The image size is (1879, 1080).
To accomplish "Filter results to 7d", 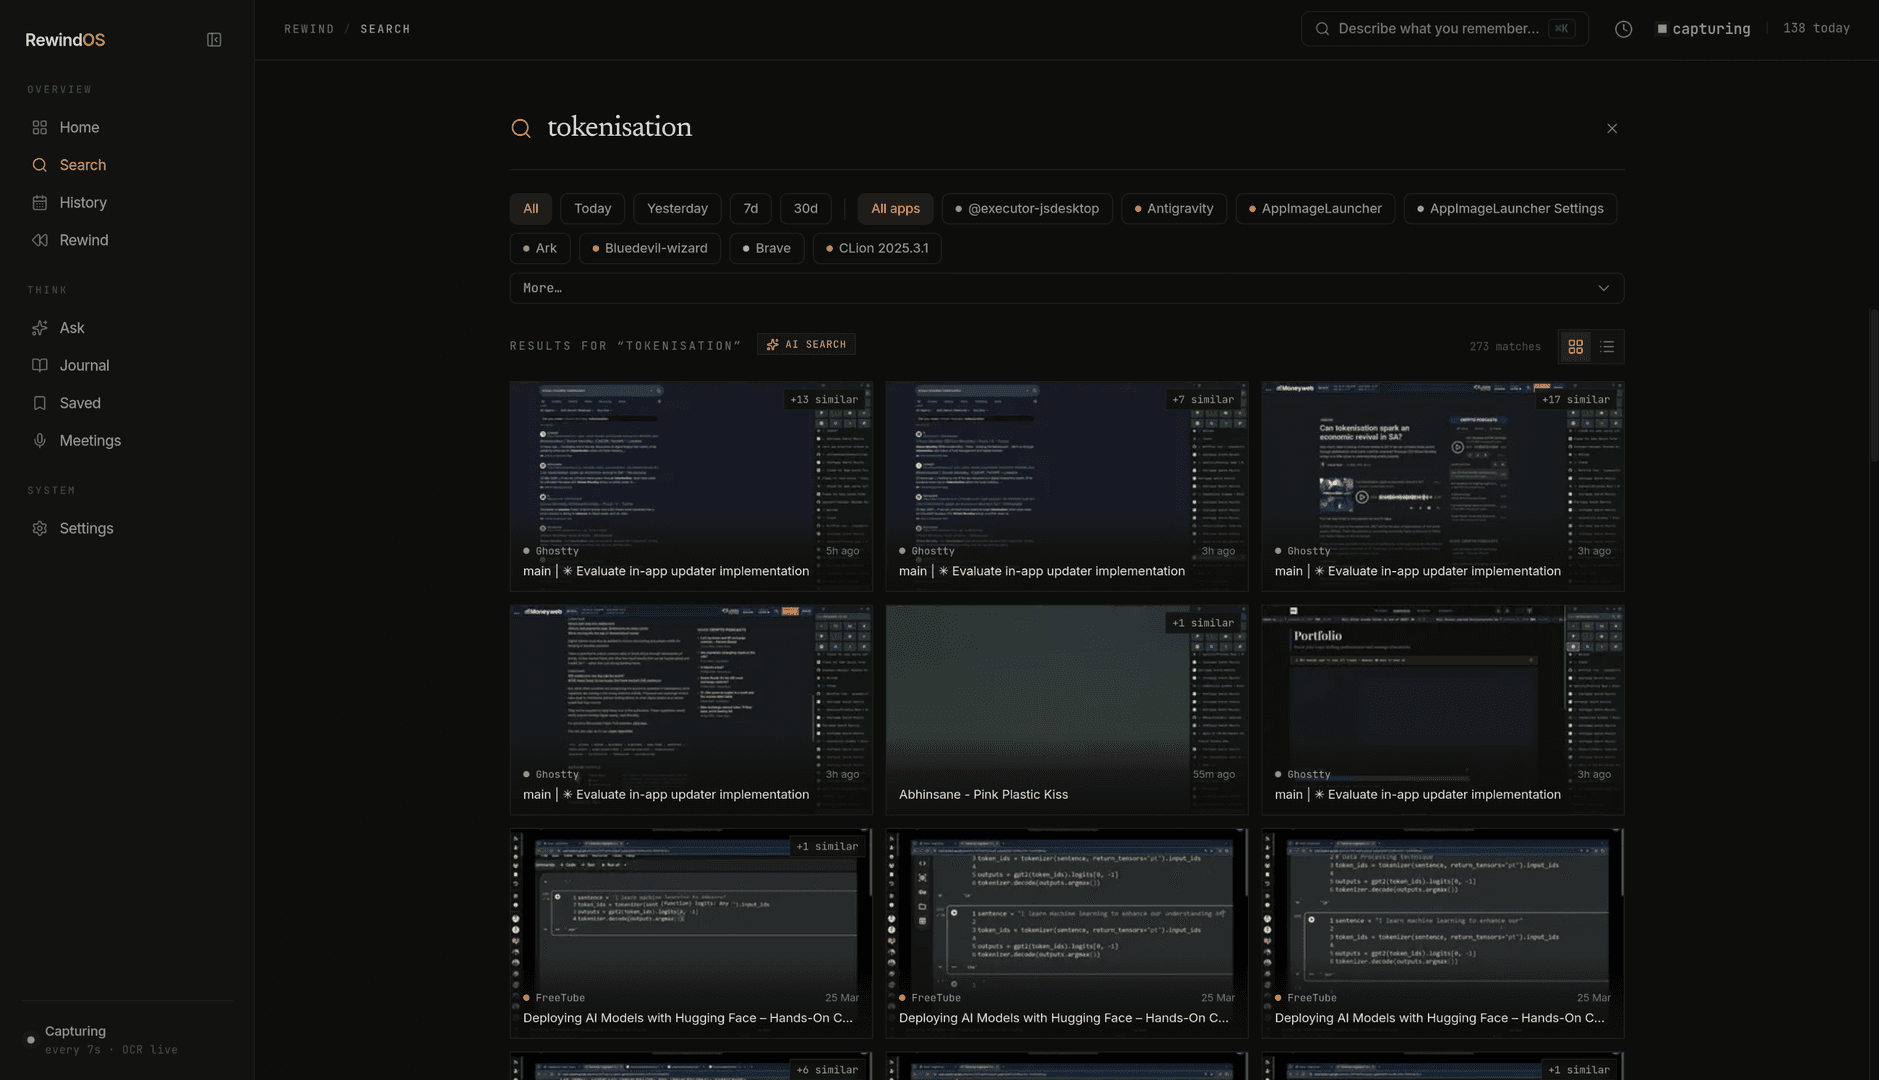I will pos(750,208).
